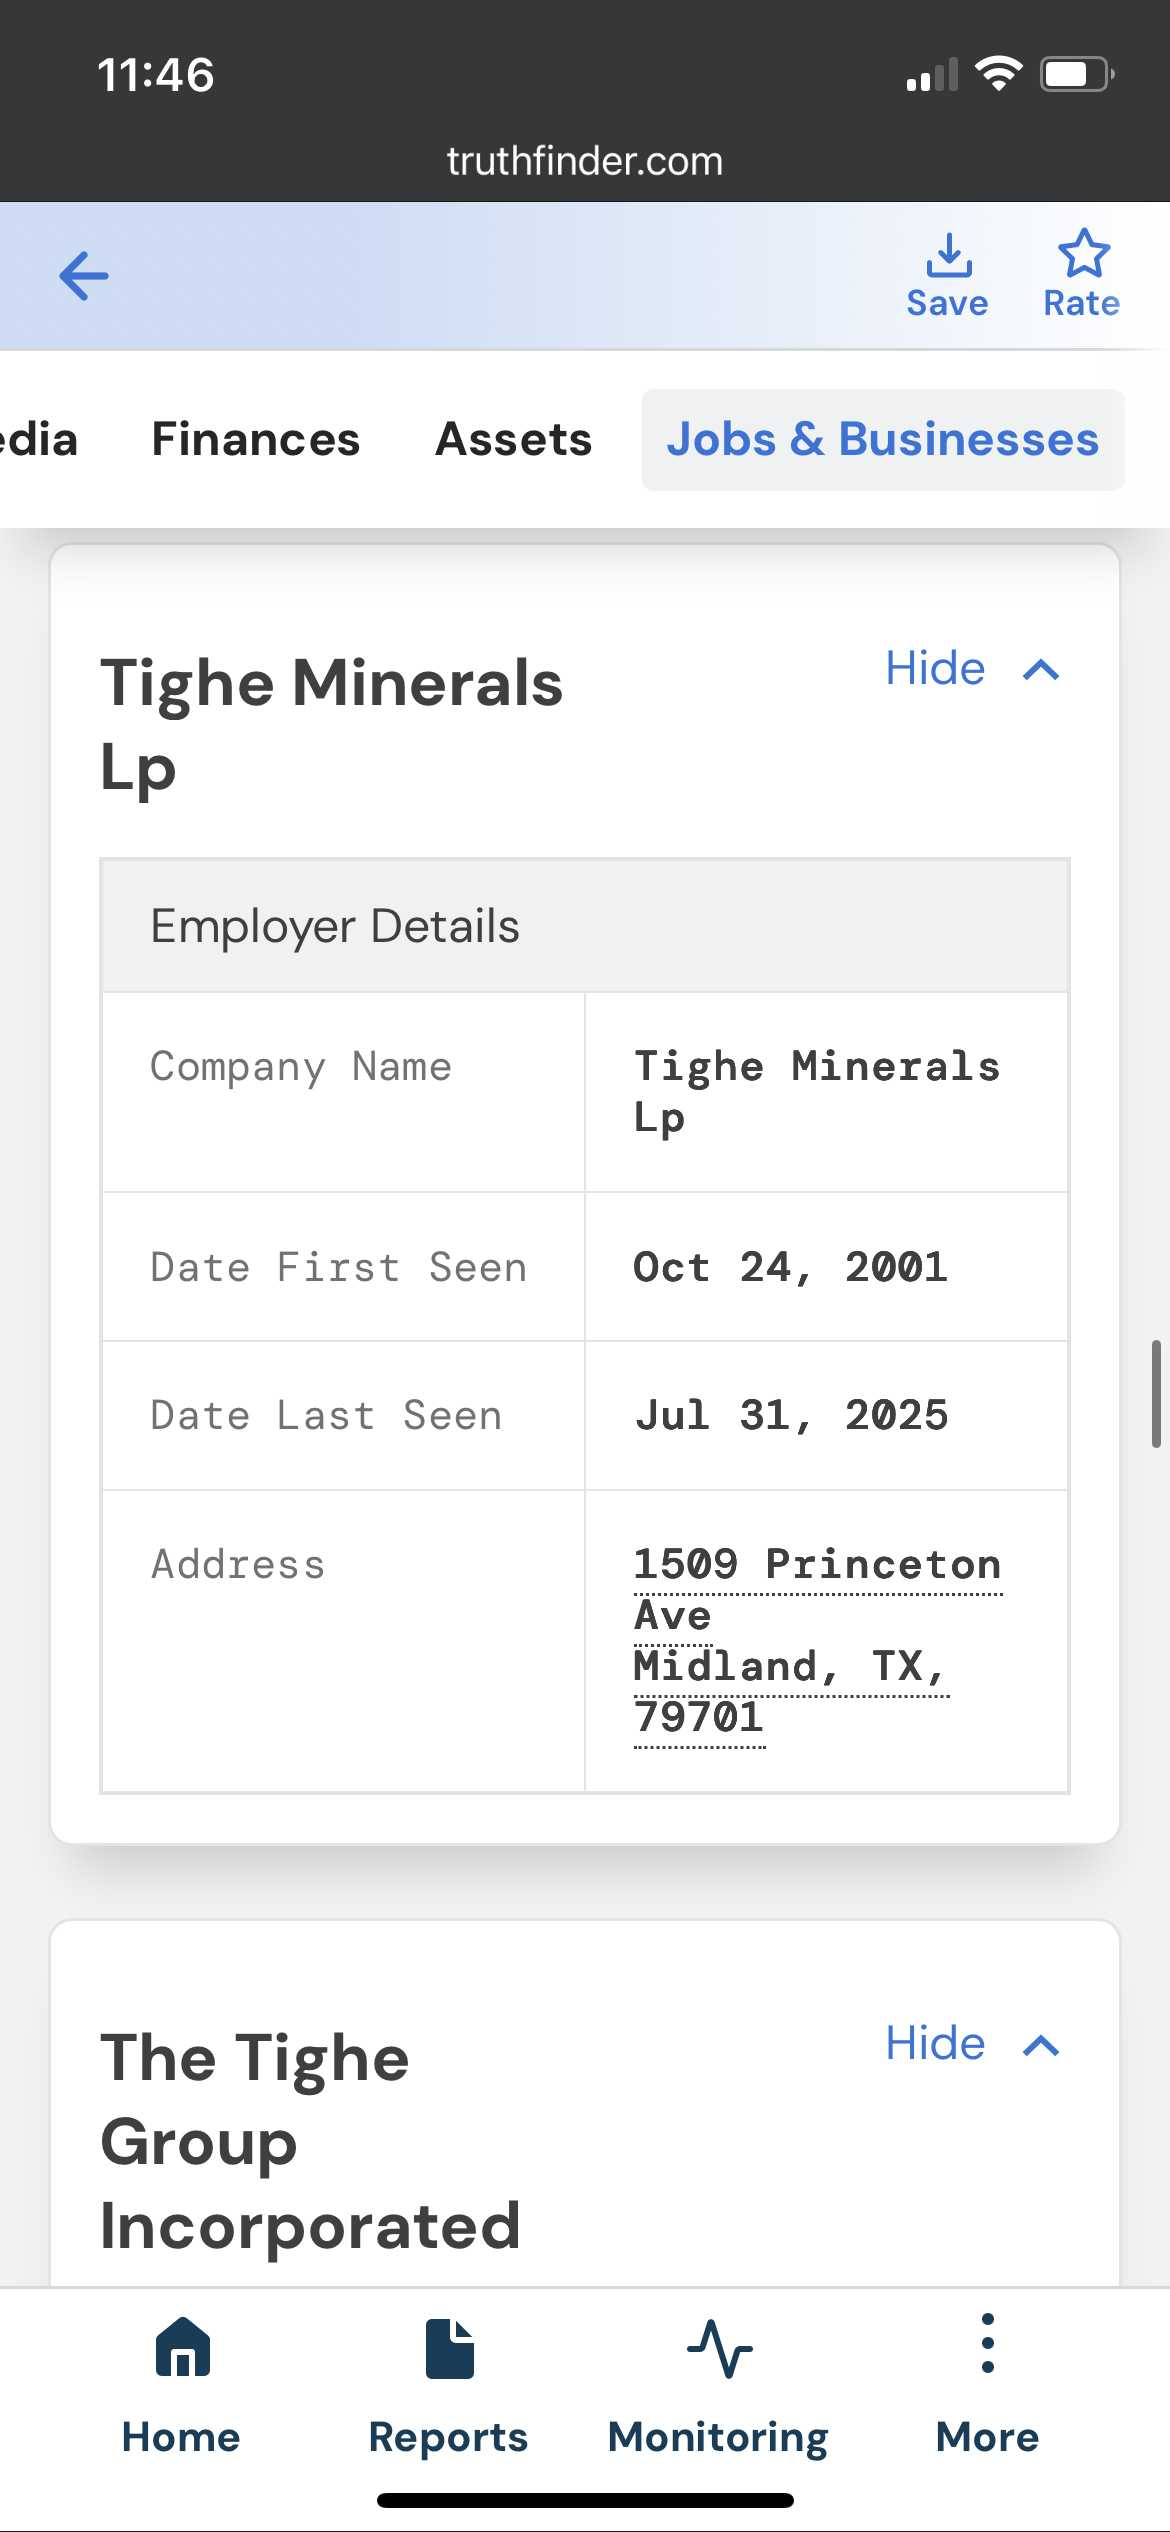1170x2532 pixels.
Task: Tap the battery indicator in status bar
Action: [x=1077, y=74]
